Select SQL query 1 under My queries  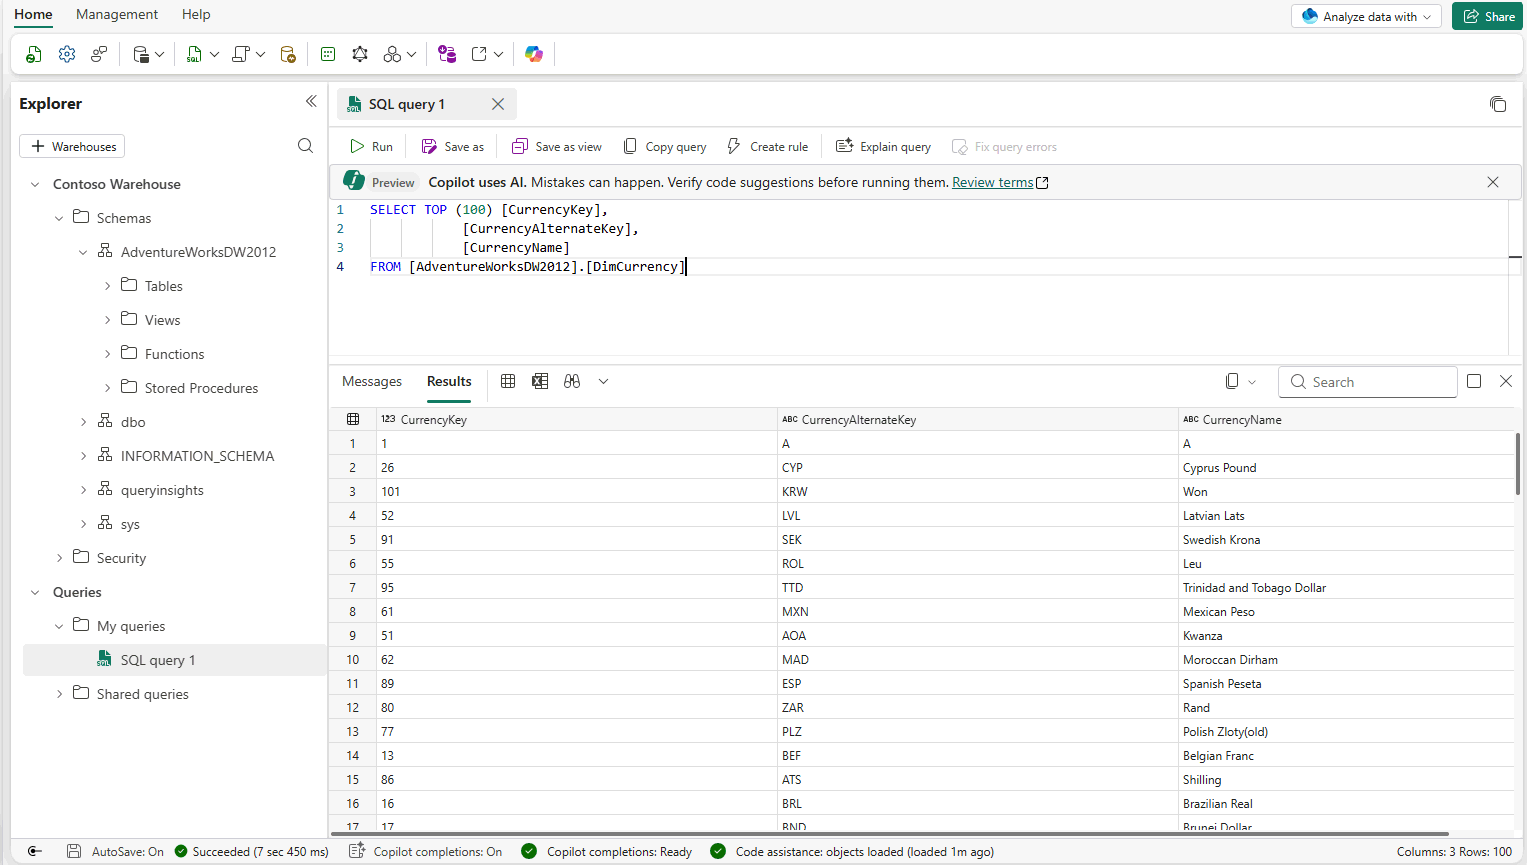[174, 660]
